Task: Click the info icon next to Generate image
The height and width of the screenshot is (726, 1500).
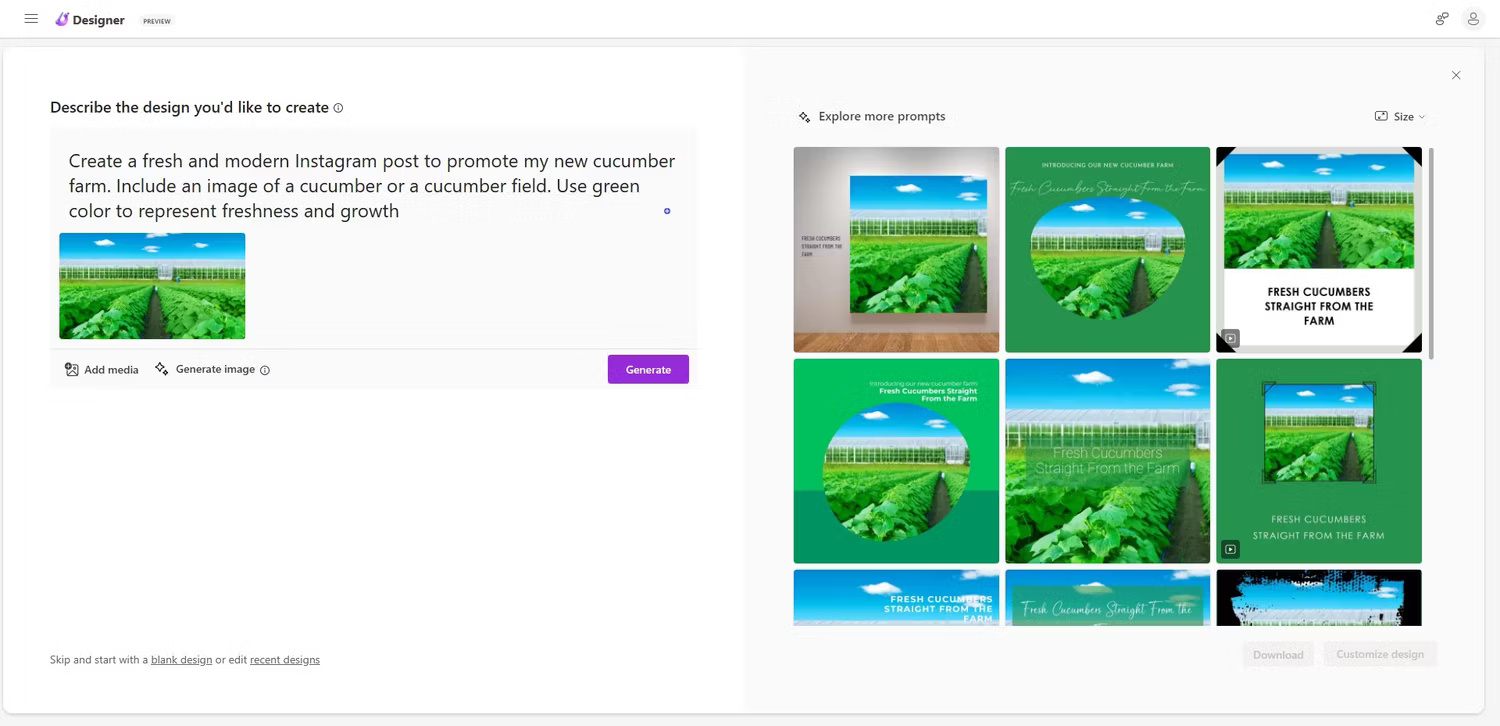Action: (x=265, y=370)
